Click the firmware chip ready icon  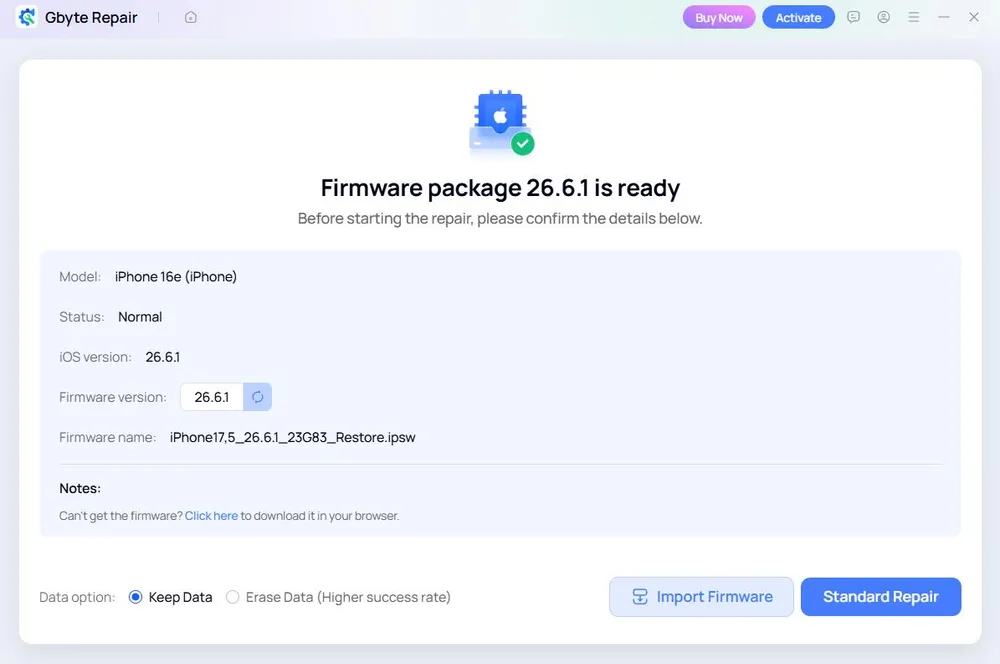point(501,122)
